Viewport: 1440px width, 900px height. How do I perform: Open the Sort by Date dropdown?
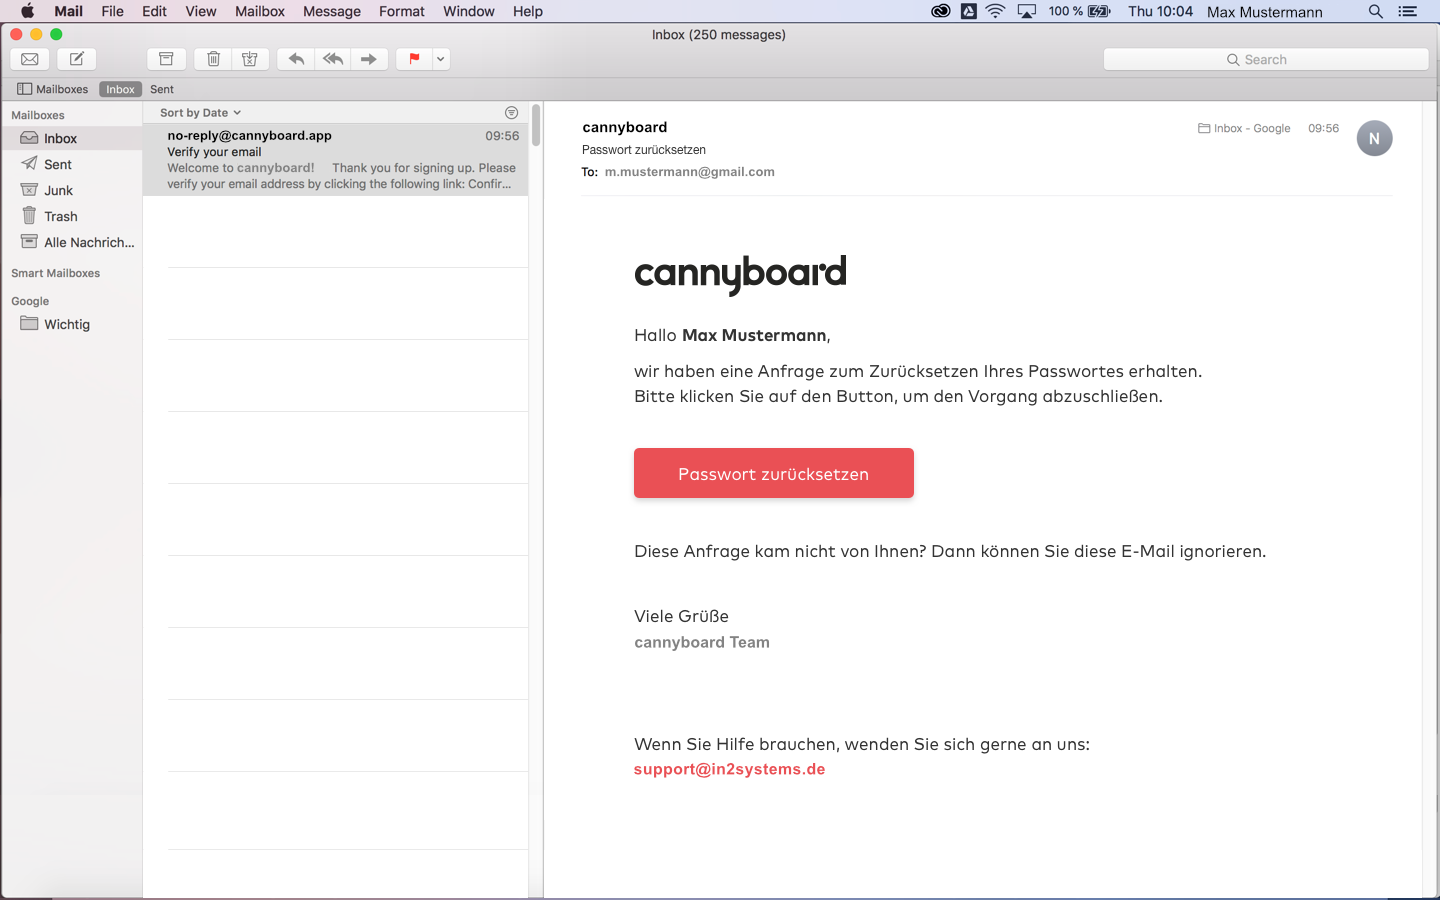click(x=200, y=113)
